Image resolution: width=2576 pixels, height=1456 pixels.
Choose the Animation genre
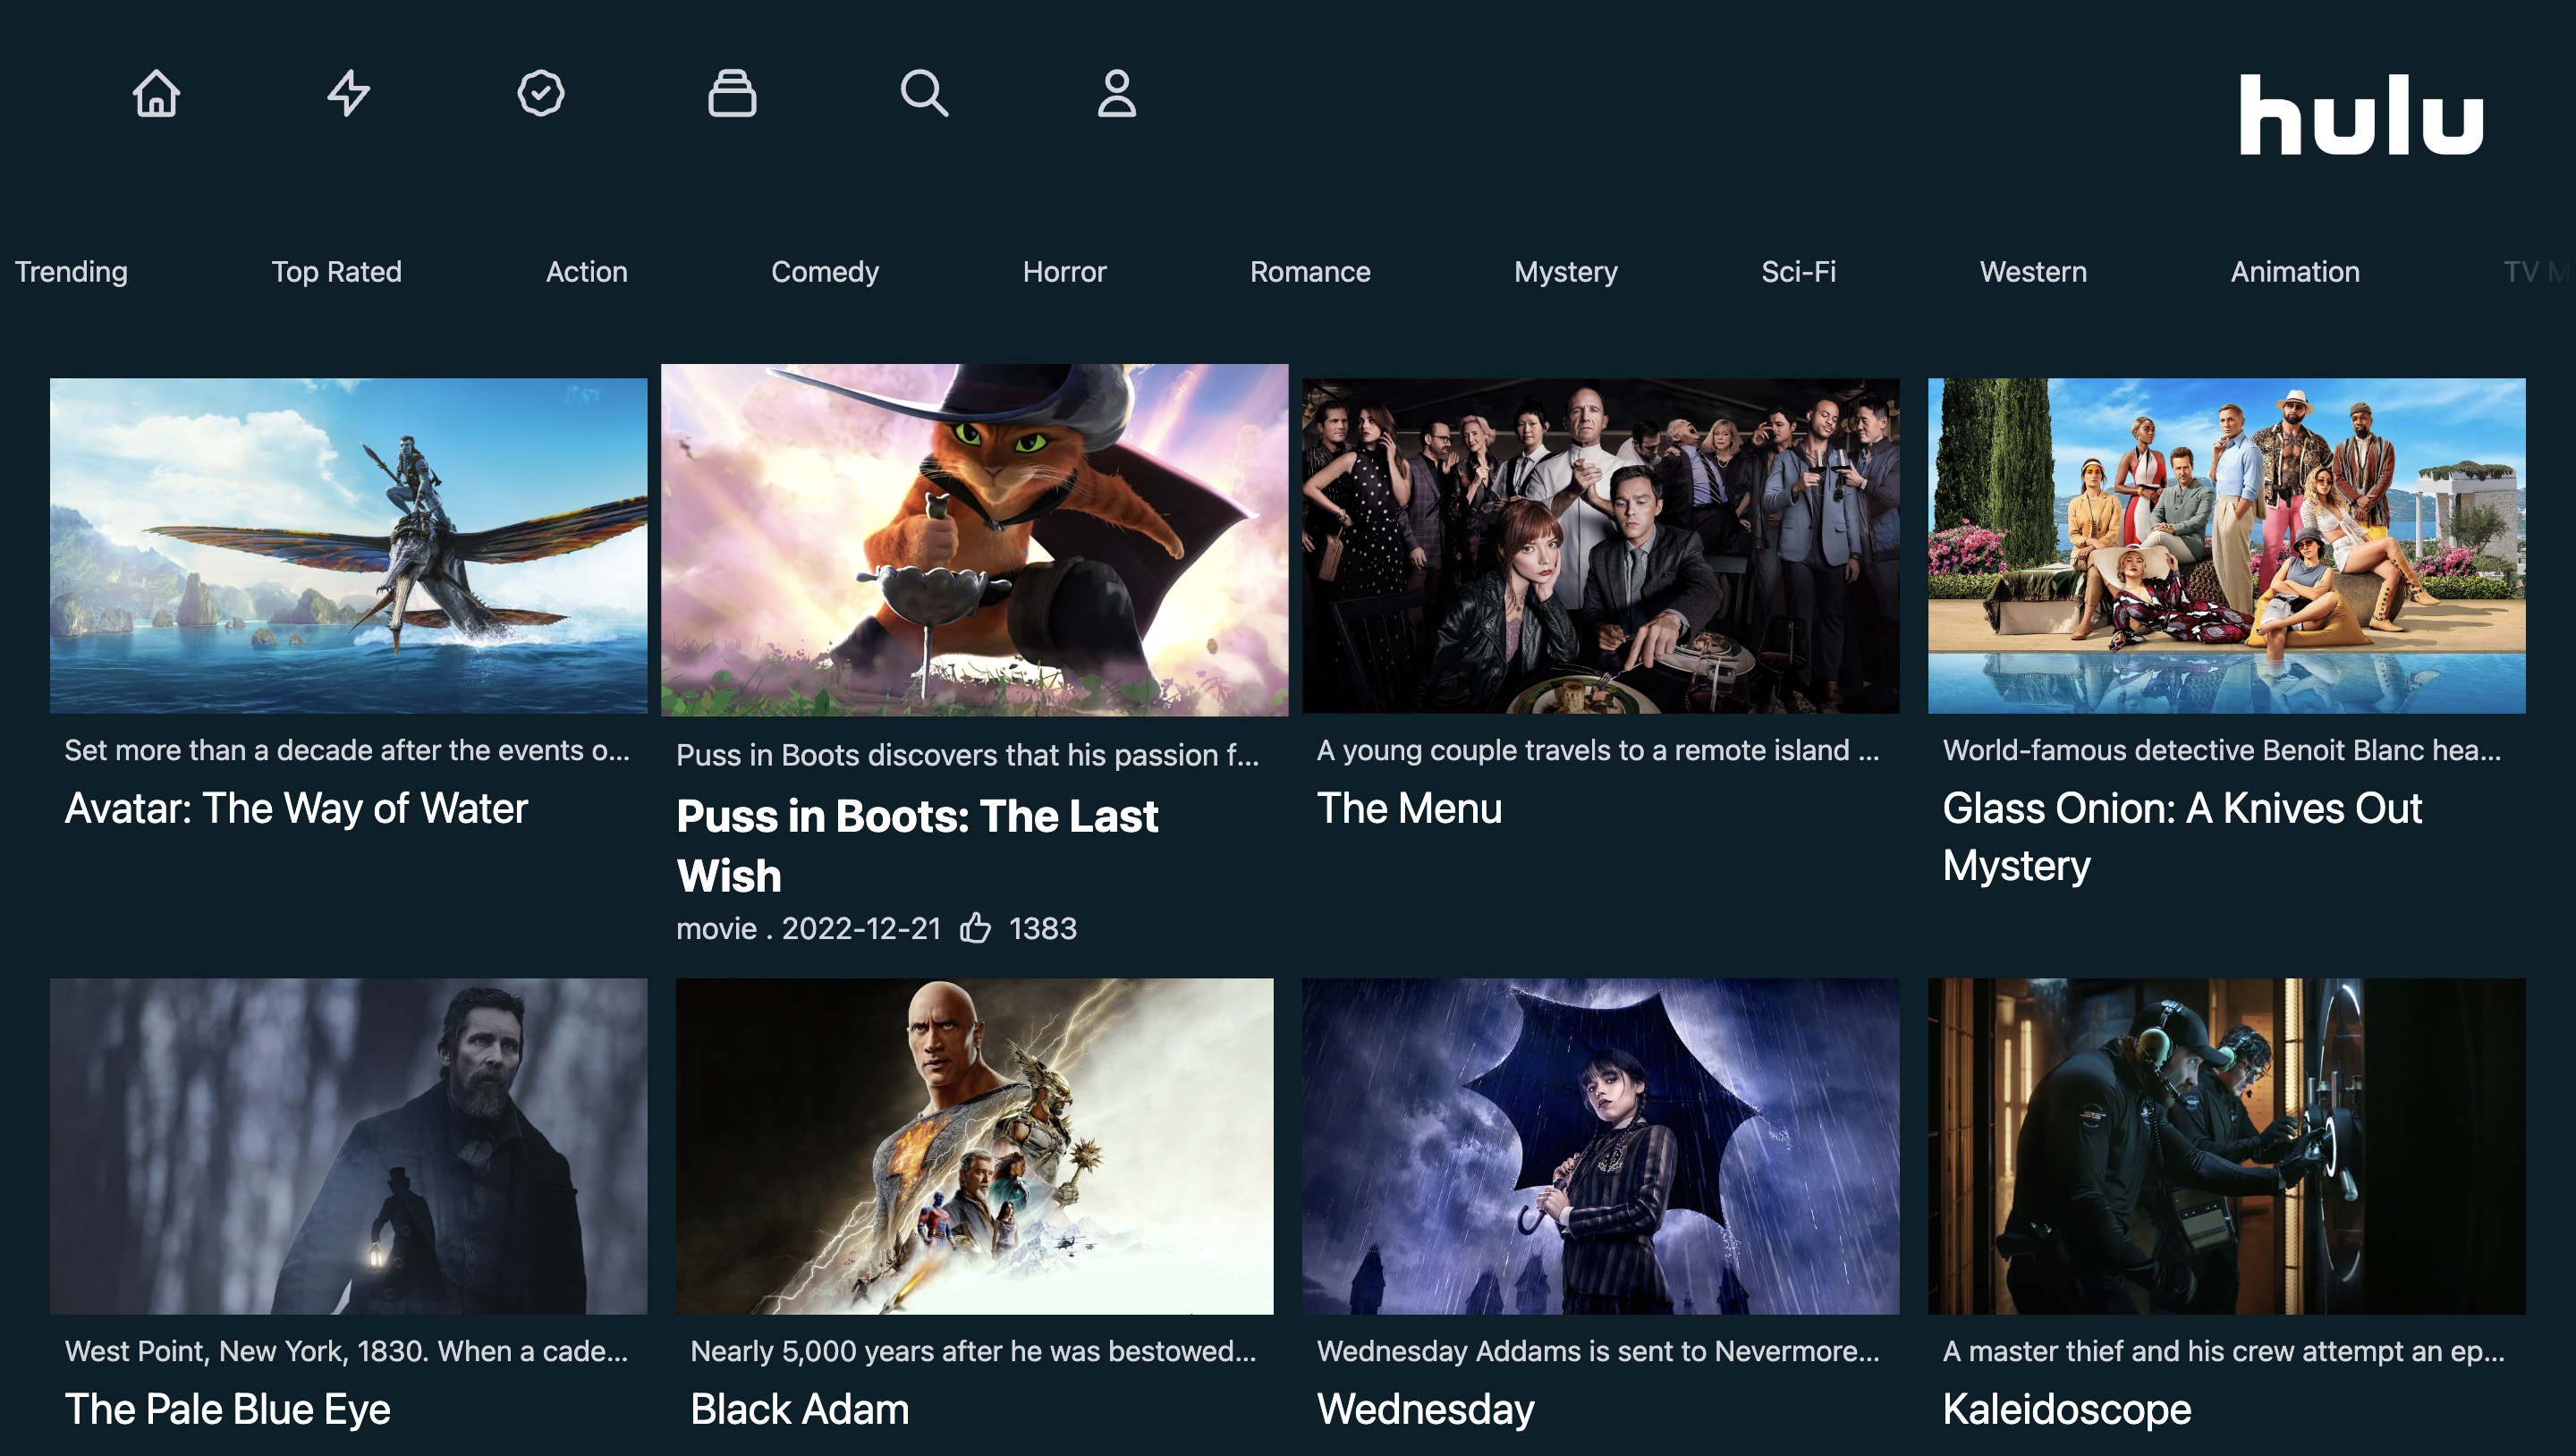2294,272
